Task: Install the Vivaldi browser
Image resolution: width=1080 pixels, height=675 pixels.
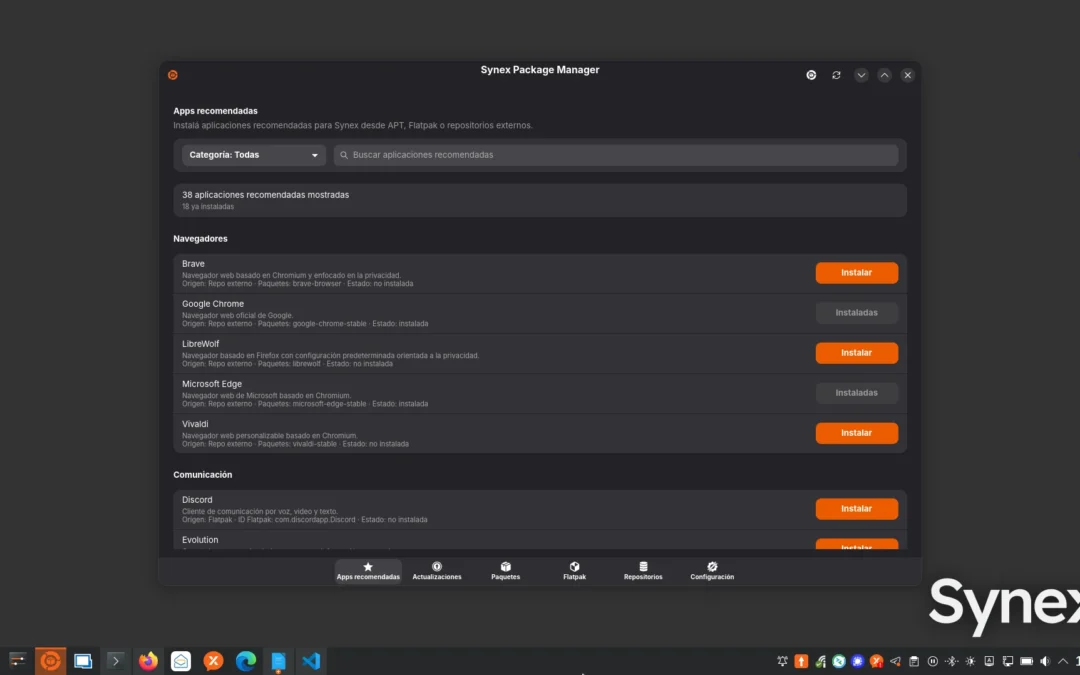Action: tap(857, 433)
